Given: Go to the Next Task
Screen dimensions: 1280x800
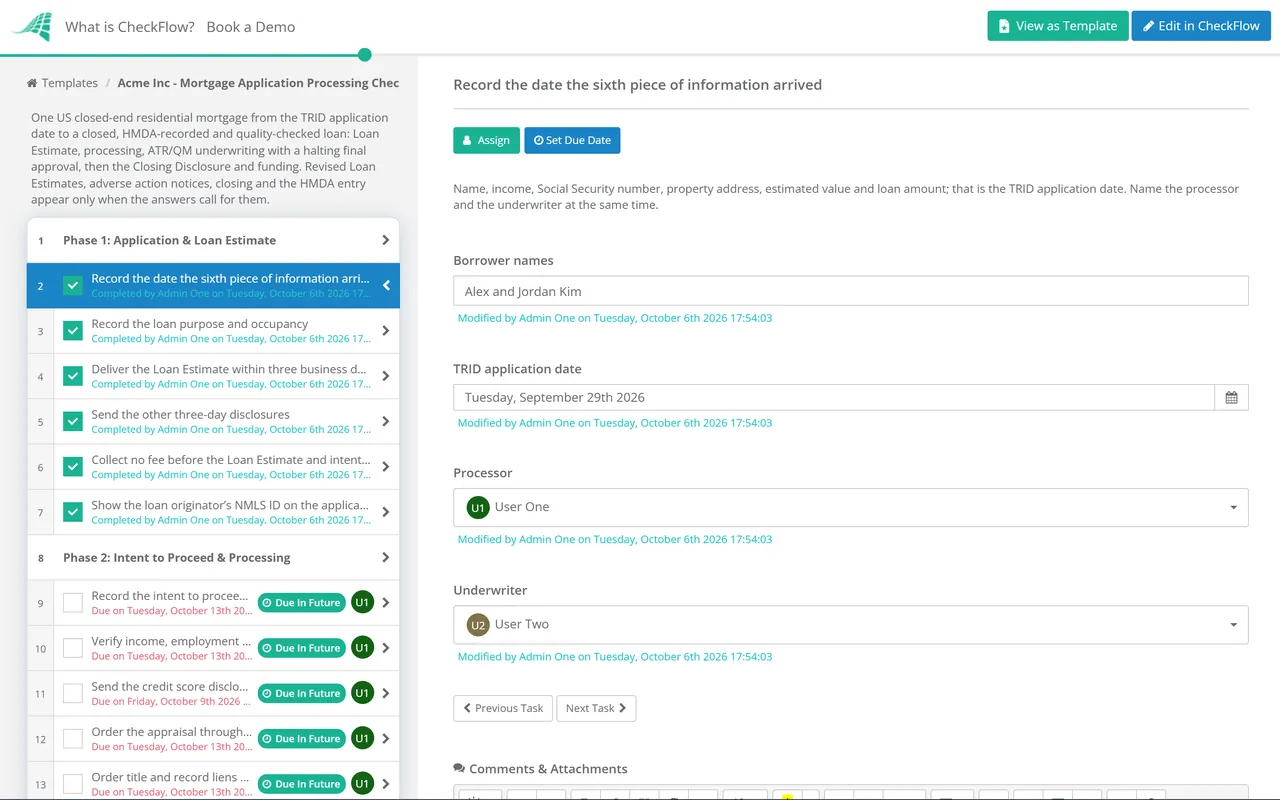Looking at the screenshot, I should (596, 708).
